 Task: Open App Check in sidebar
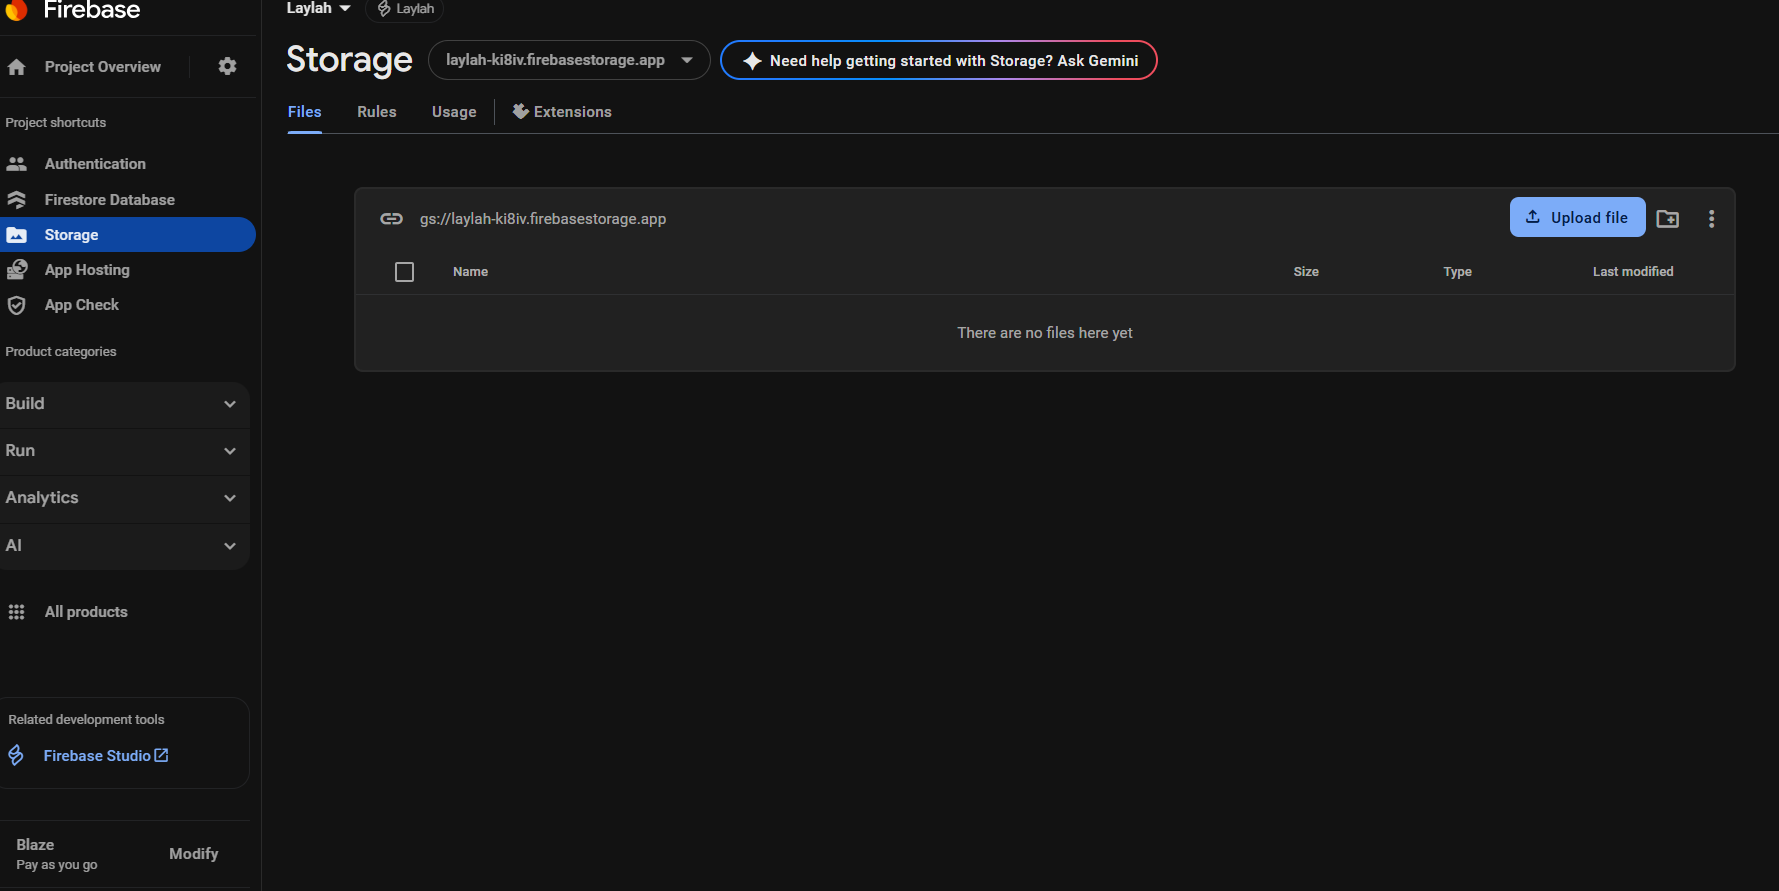click(x=82, y=305)
